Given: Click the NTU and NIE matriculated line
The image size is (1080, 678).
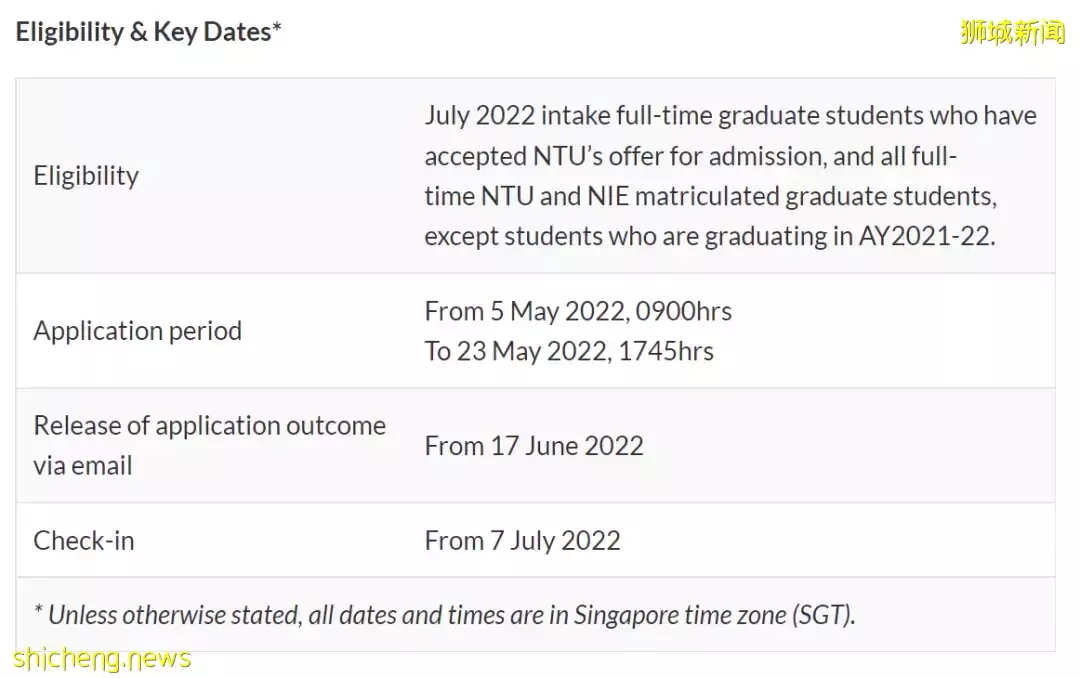Looking at the screenshot, I should pyautogui.click(x=710, y=196).
